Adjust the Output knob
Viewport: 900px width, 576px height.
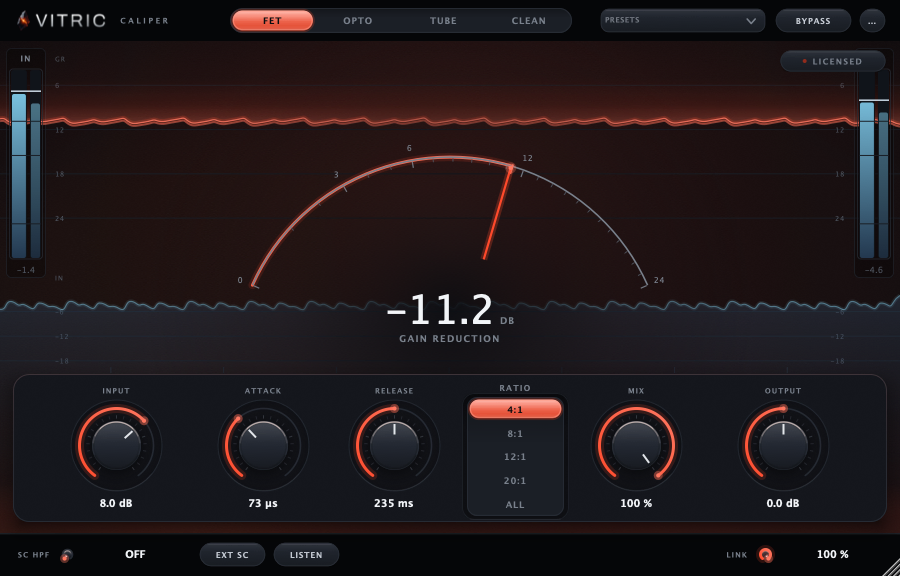pos(783,446)
